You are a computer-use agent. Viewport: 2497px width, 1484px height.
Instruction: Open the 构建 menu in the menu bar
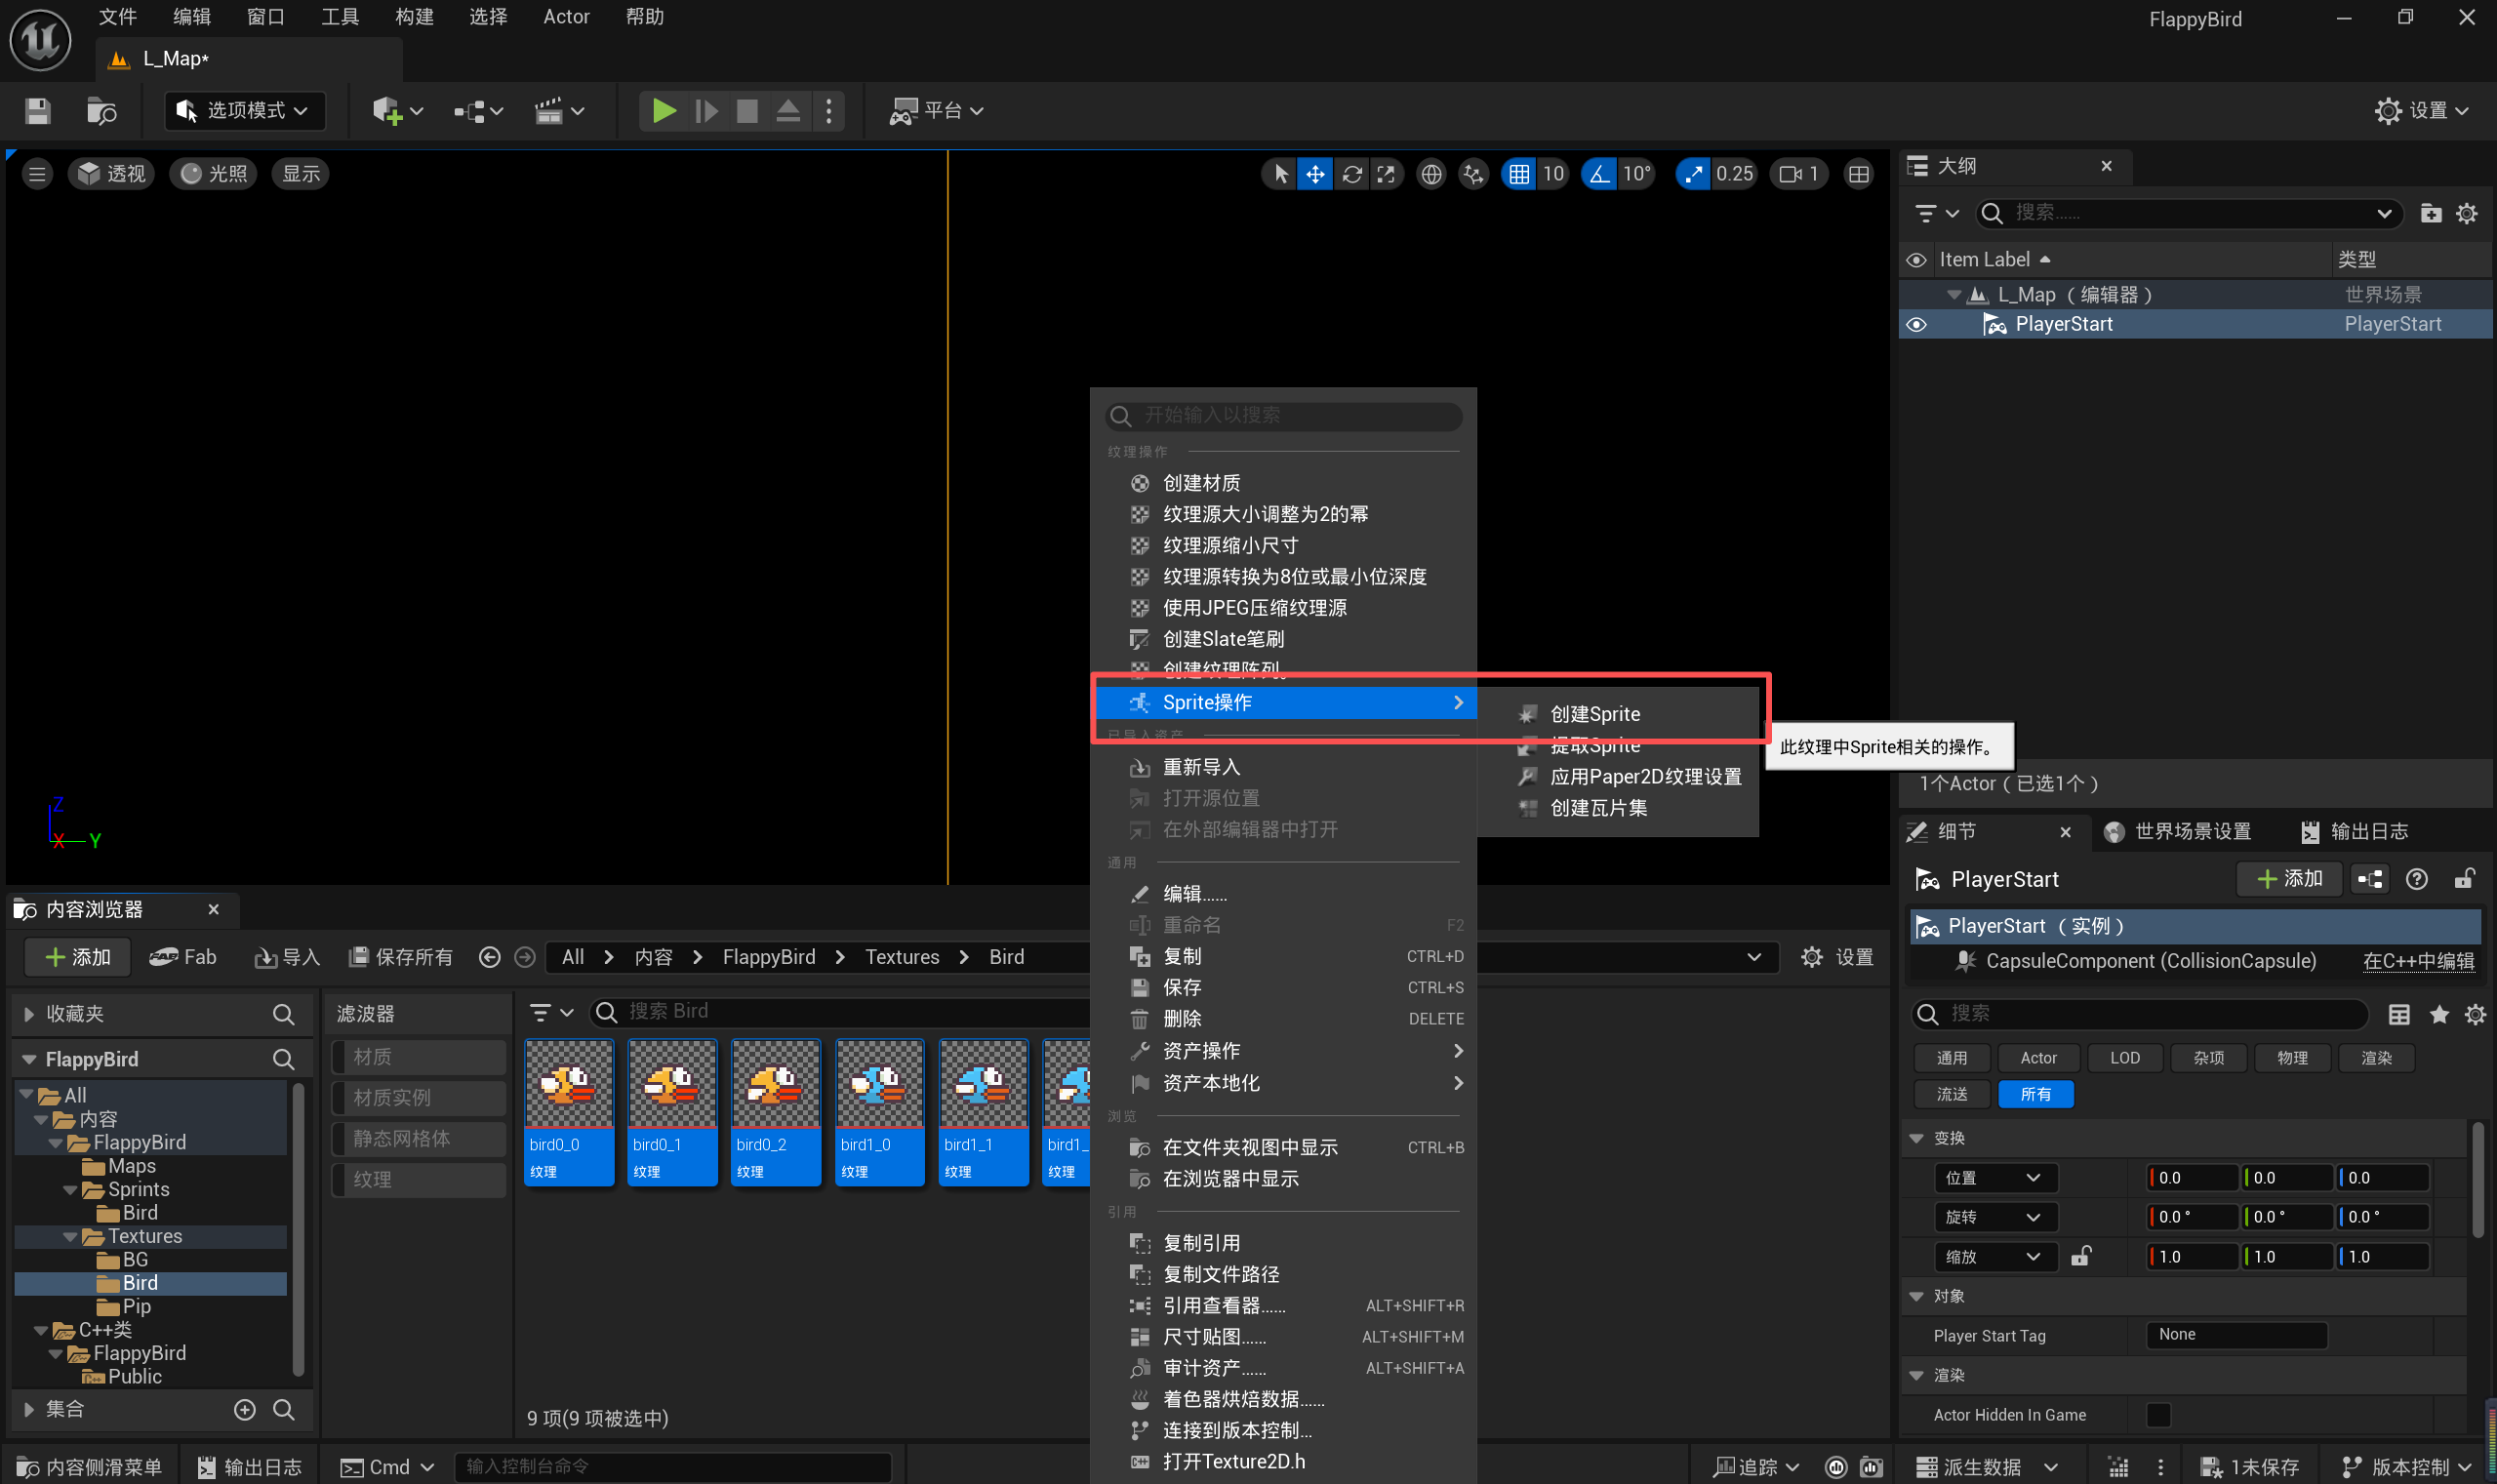coord(414,17)
